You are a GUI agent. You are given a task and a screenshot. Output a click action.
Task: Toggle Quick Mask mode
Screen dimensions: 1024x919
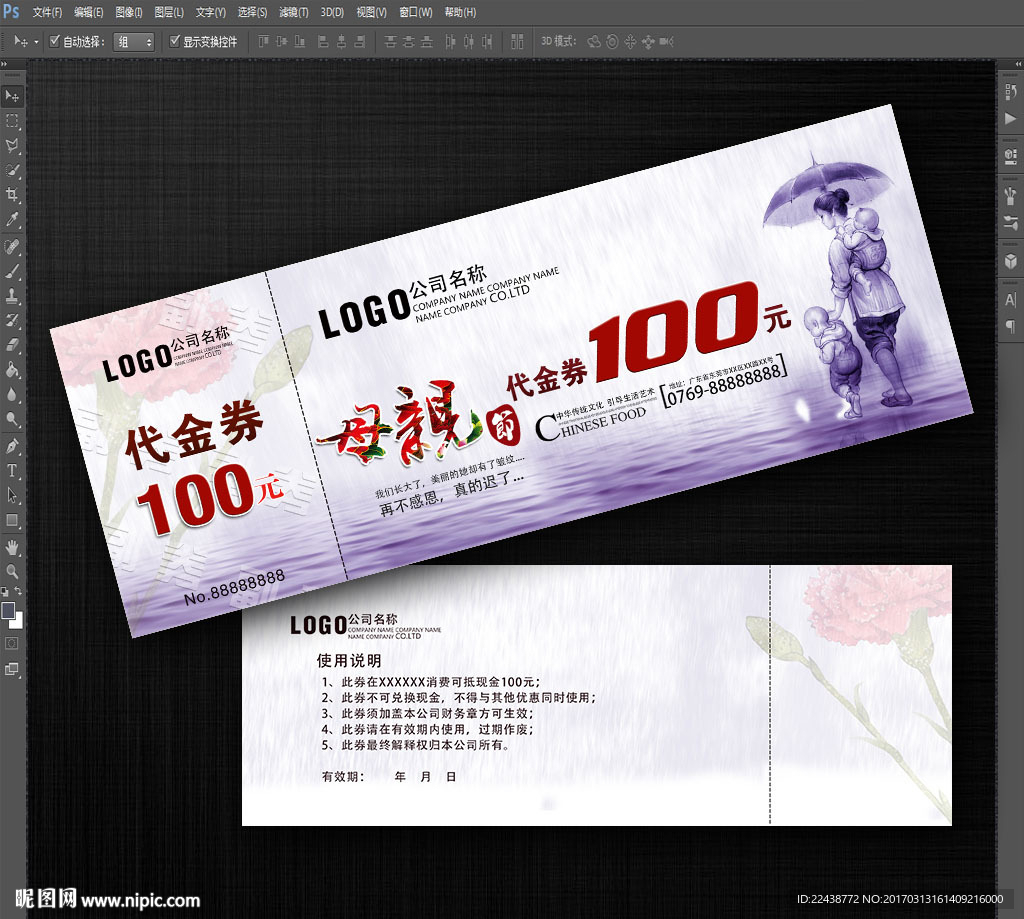(12, 643)
